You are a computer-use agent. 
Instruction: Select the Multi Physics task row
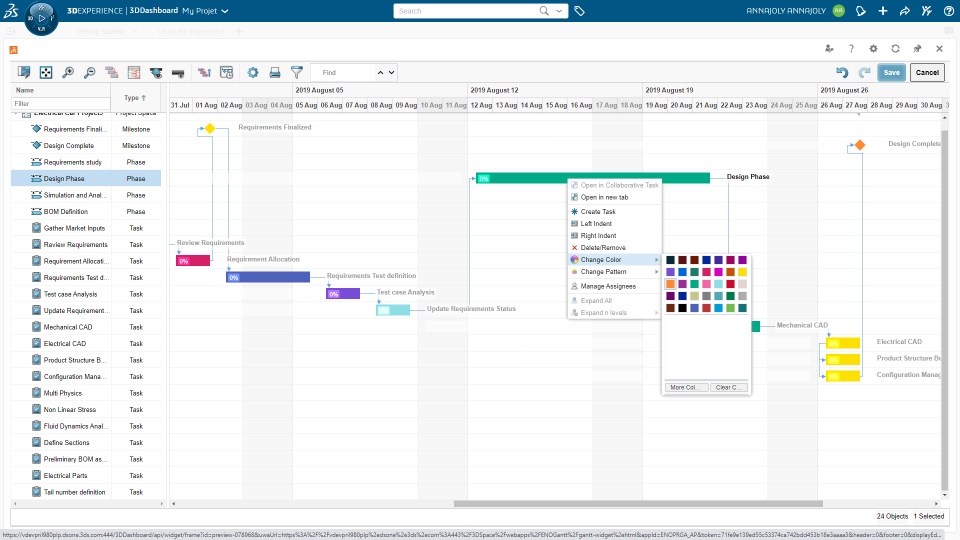click(x=86, y=394)
